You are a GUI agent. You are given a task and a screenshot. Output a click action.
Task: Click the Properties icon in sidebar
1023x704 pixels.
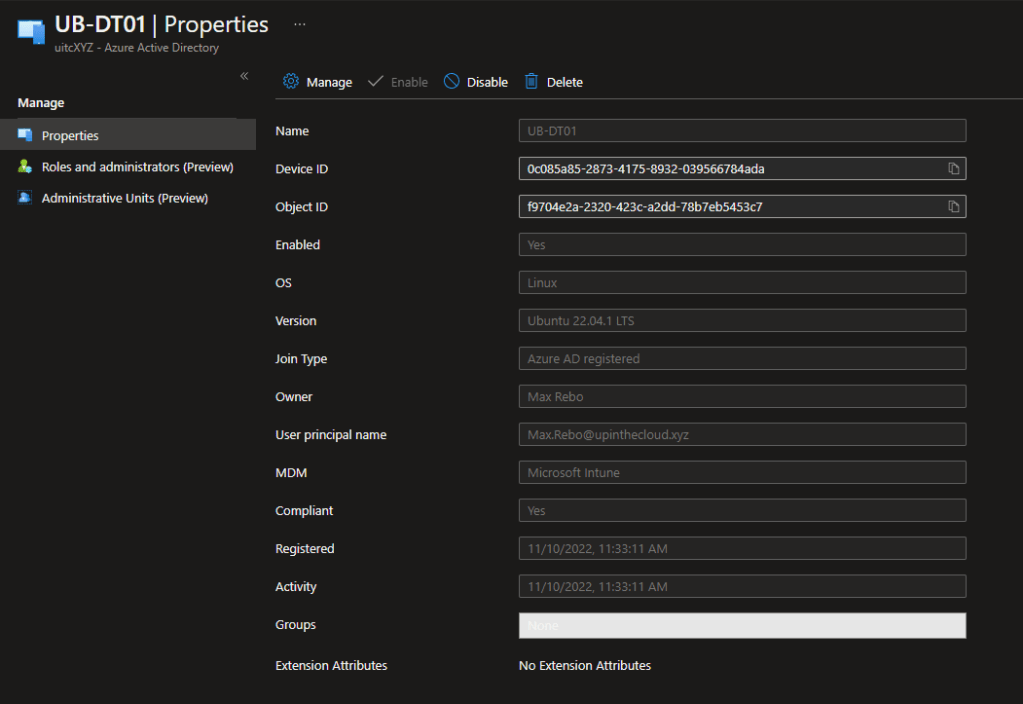[x=25, y=135]
